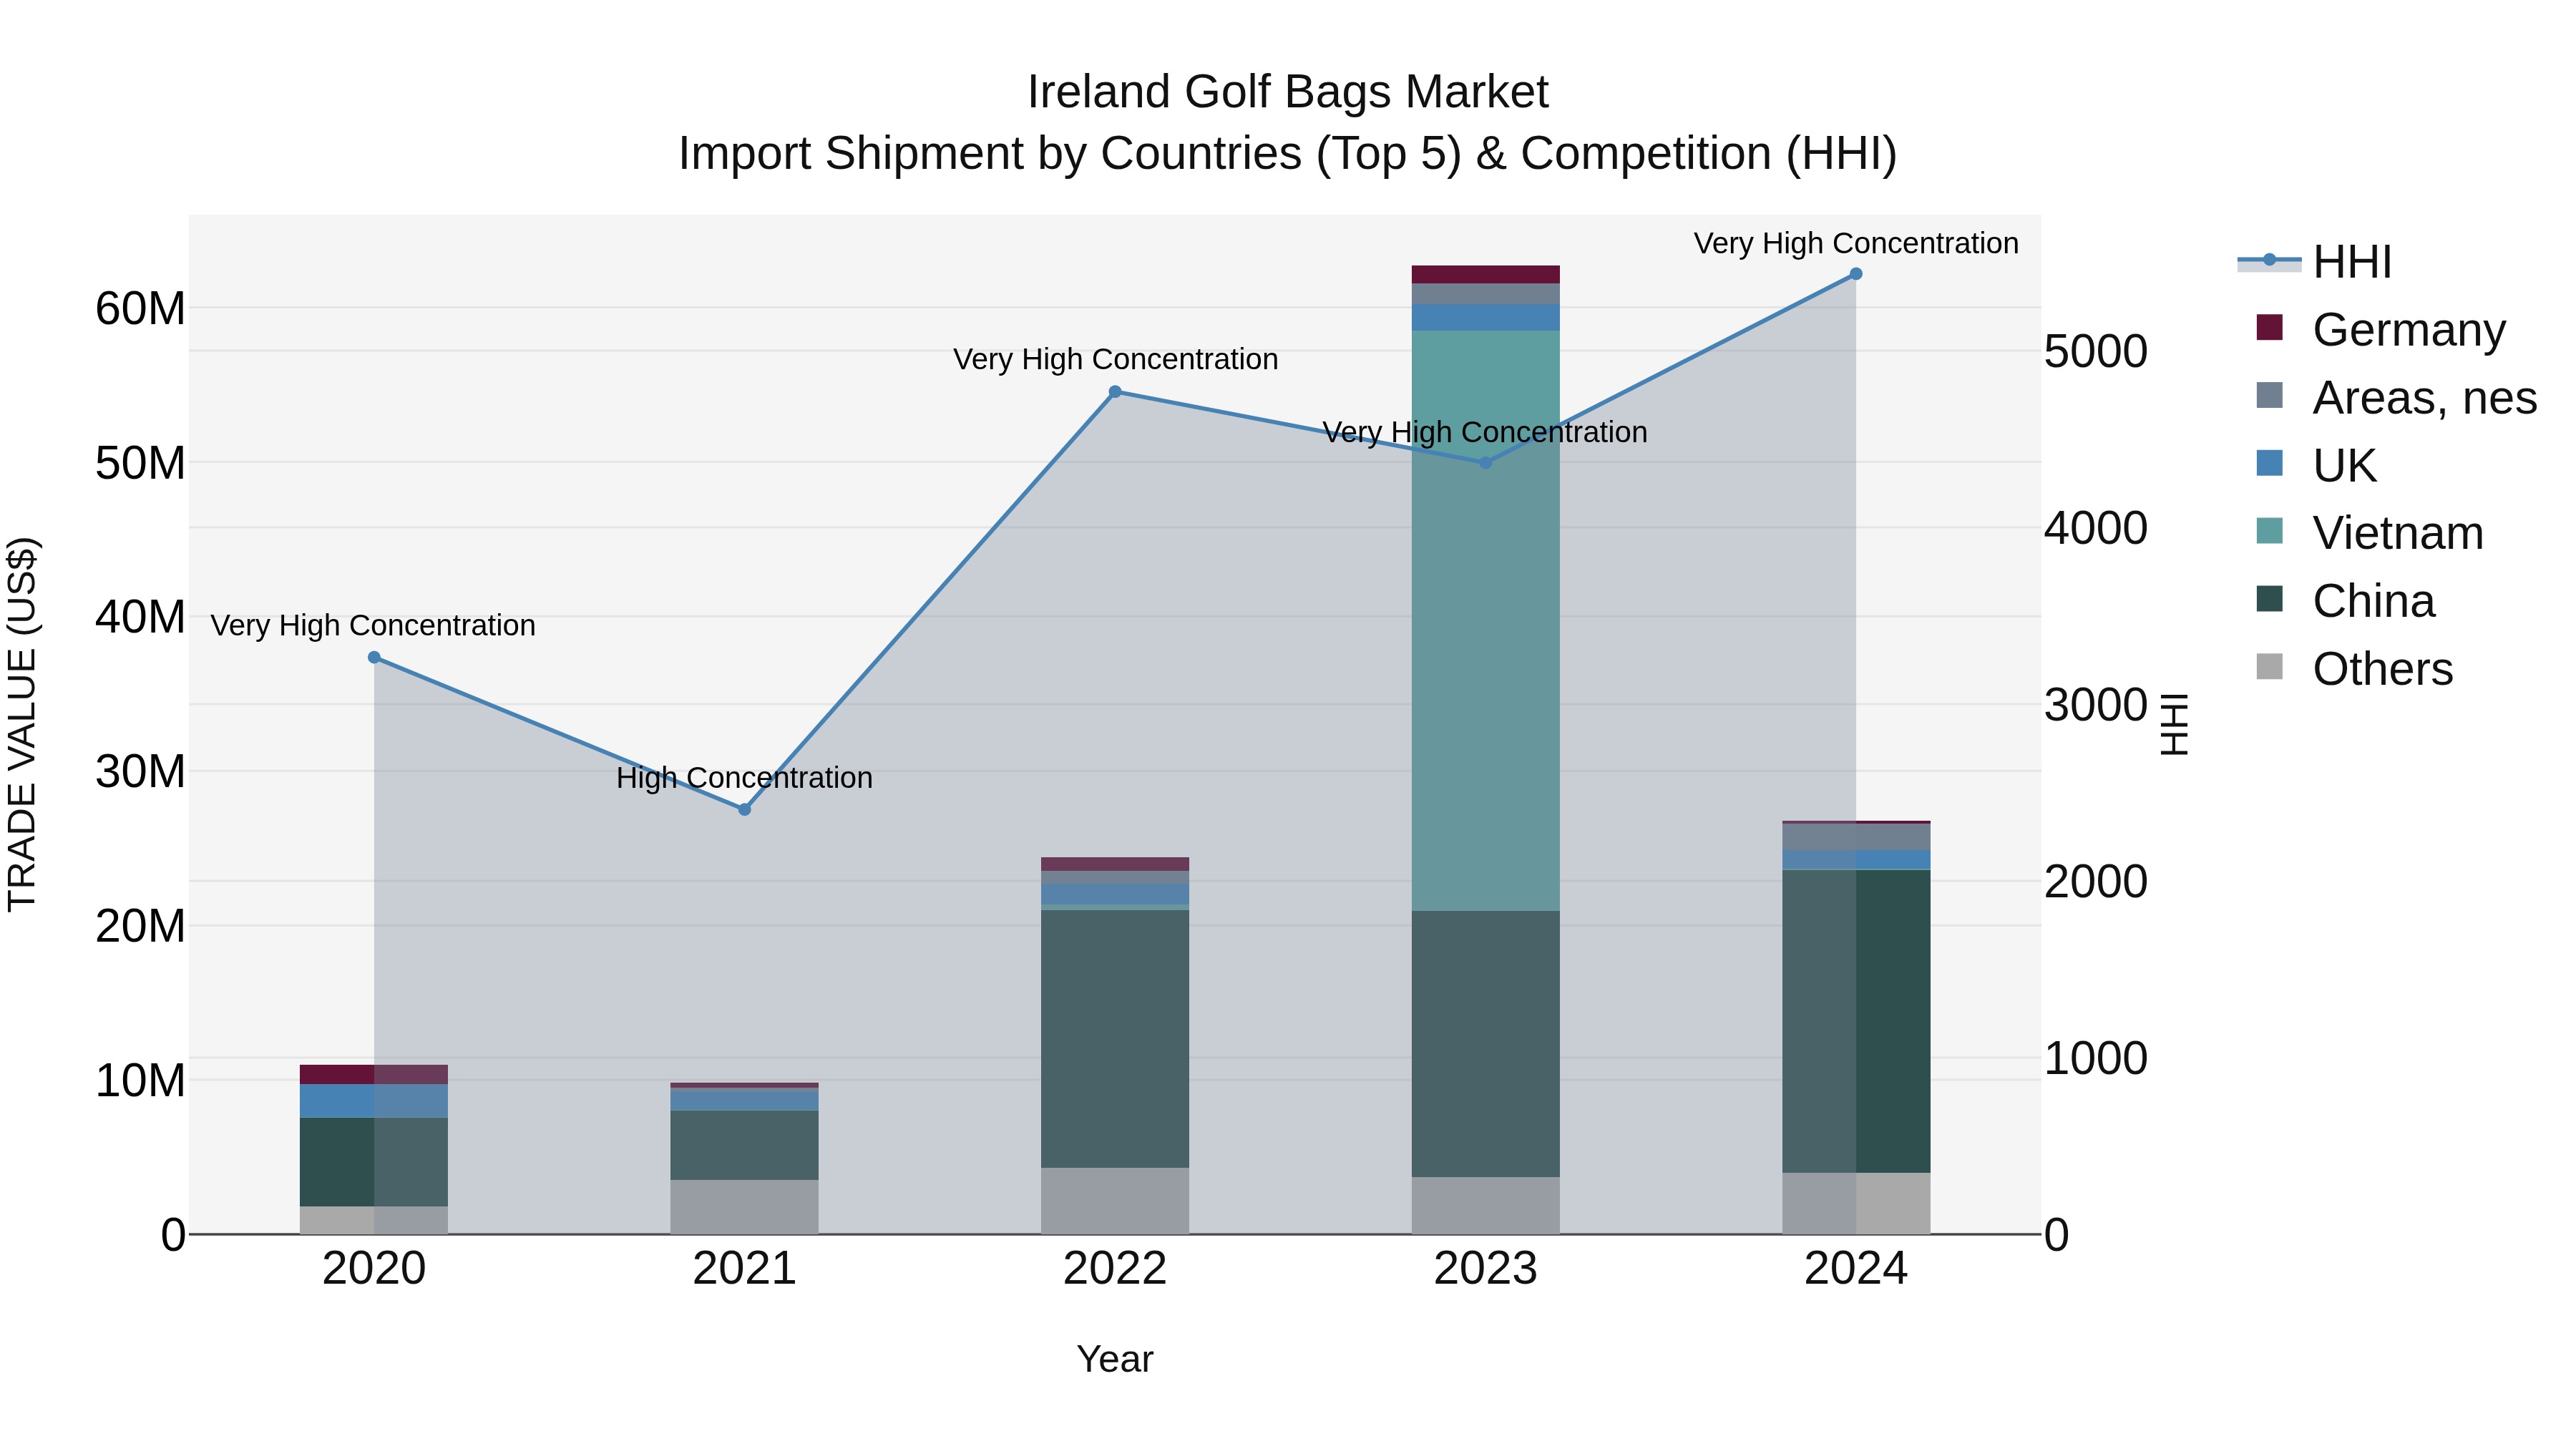Click the China segment of the 2023 bar
This screenshot has height=1449, width=2576.
pos(1485,1044)
